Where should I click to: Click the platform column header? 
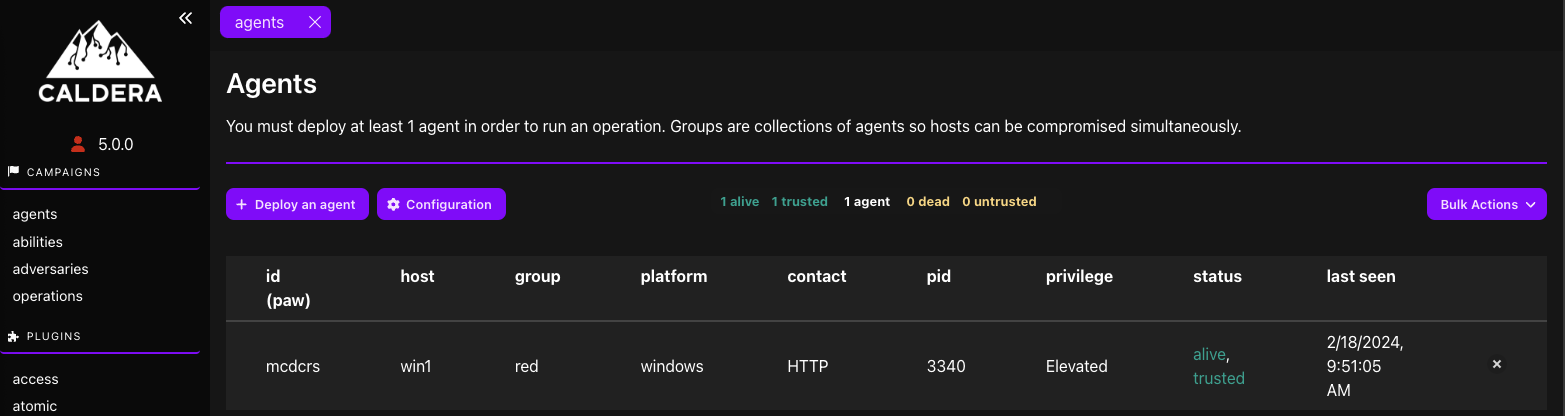[674, 276]
